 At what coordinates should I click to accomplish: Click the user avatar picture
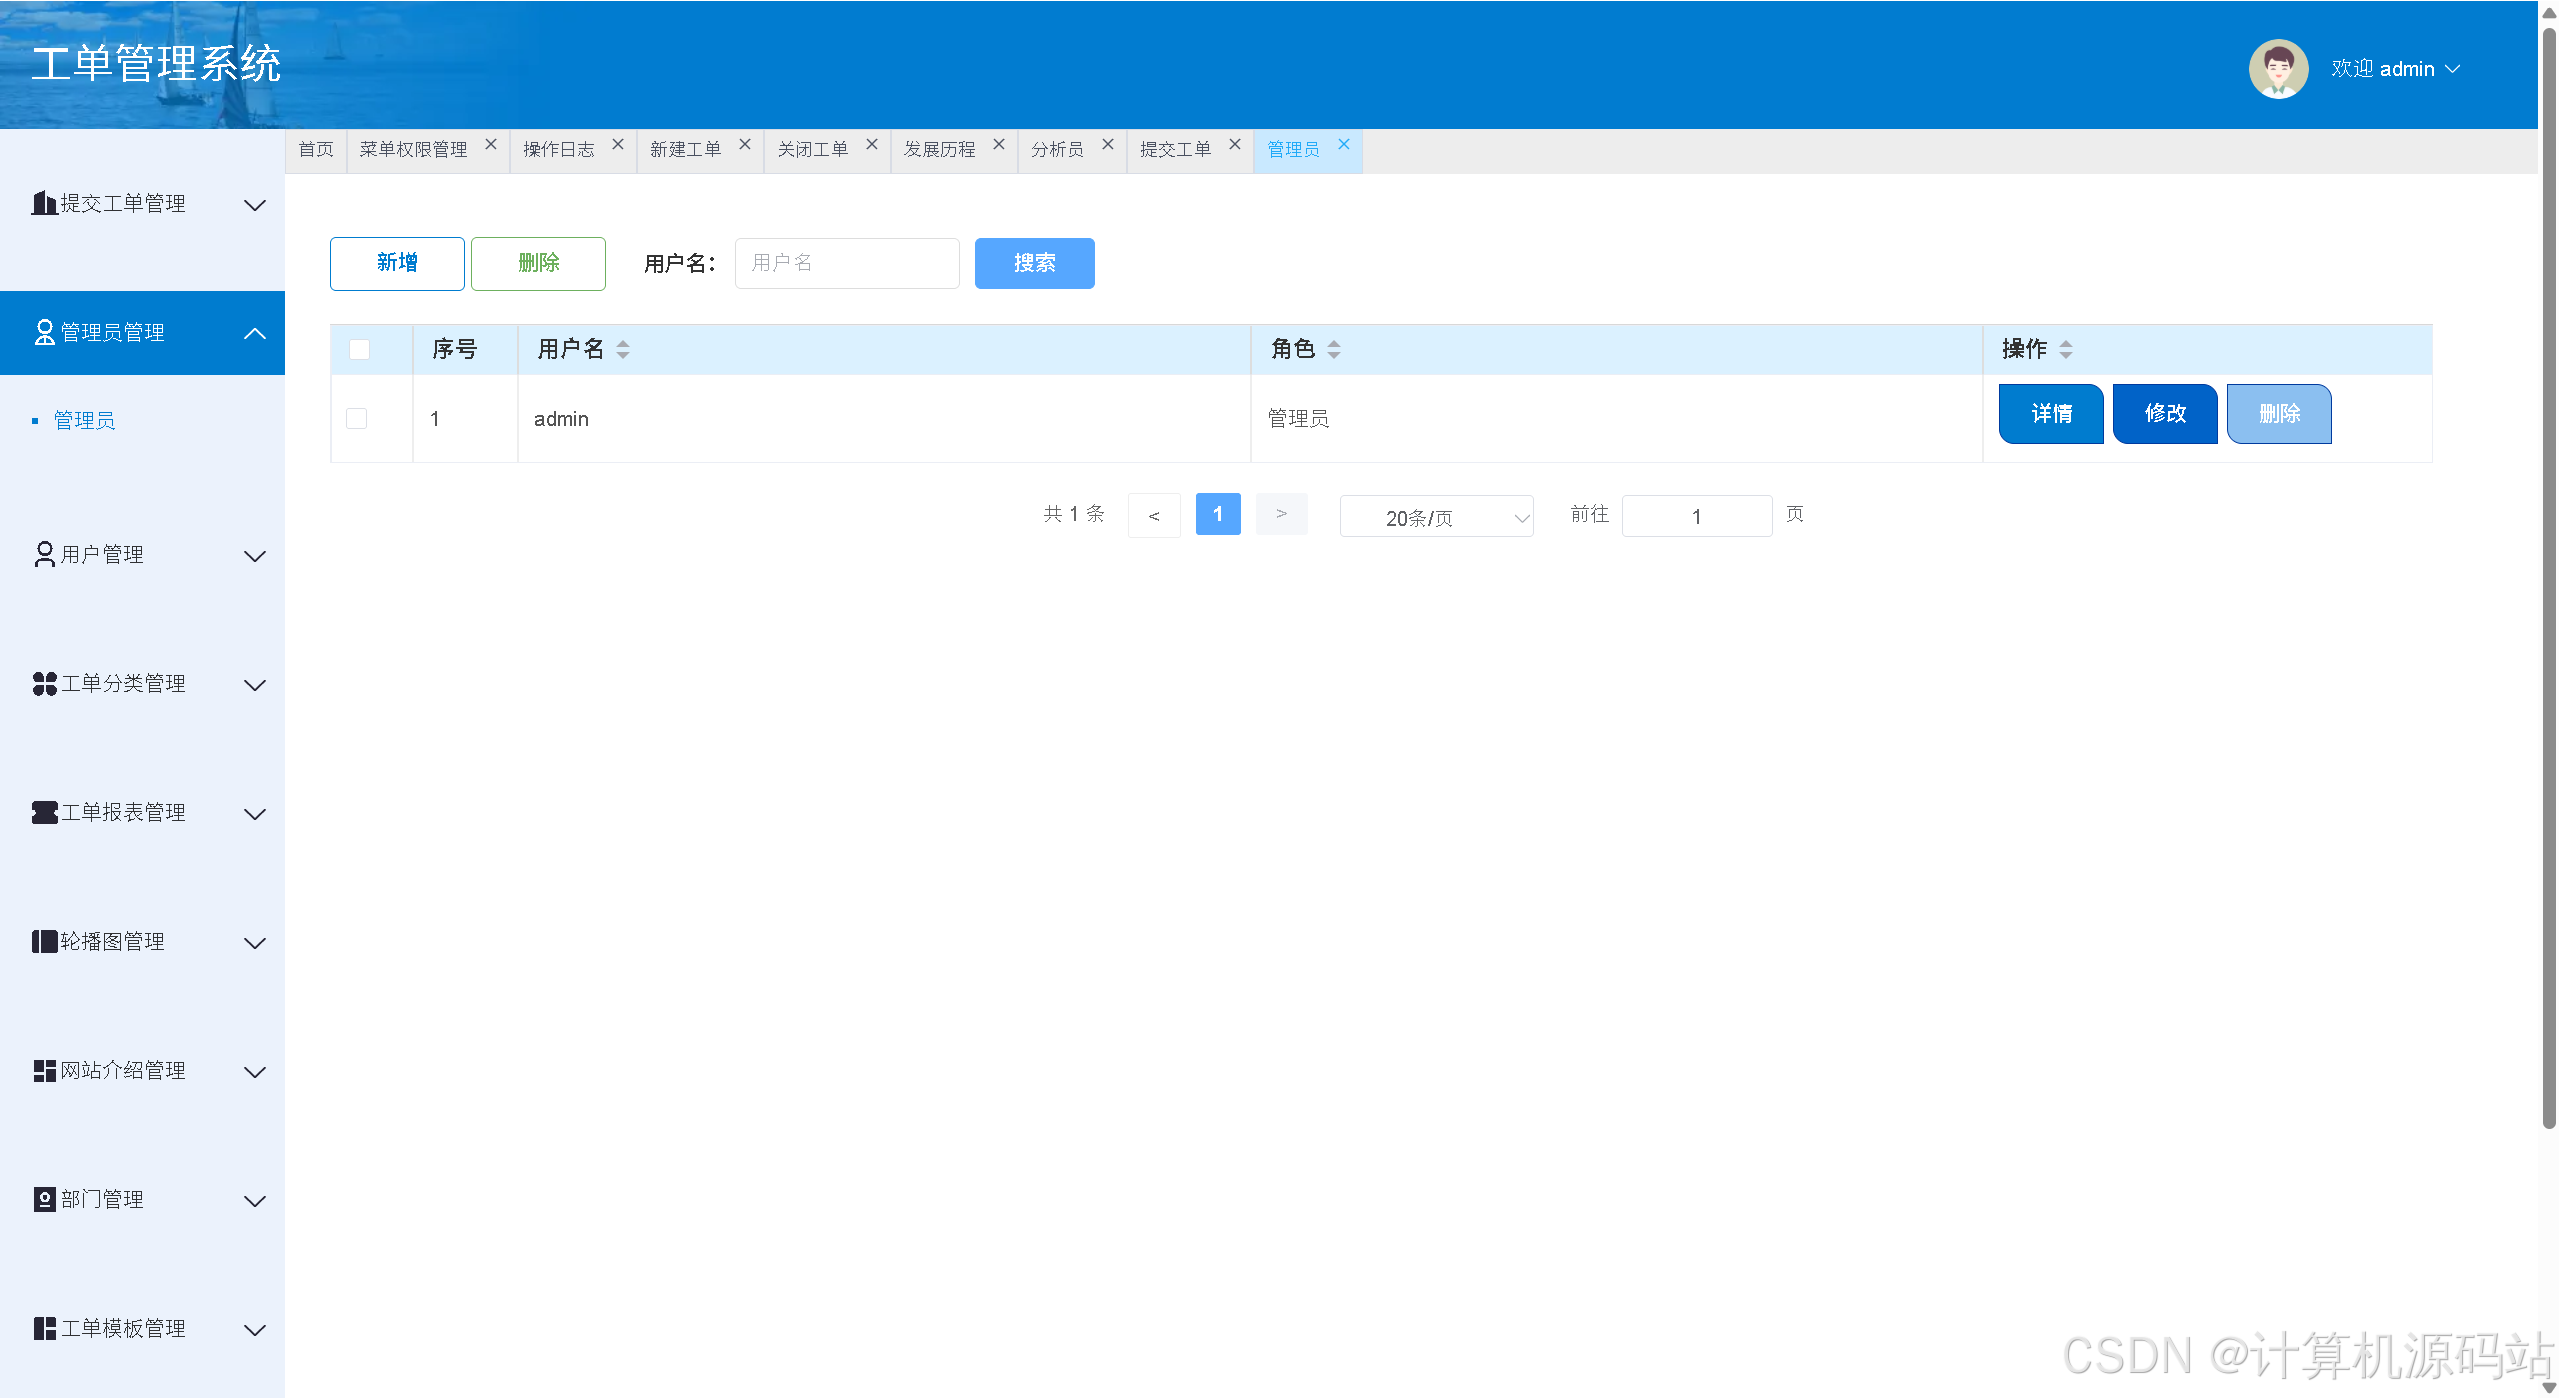coord(2277,69)
